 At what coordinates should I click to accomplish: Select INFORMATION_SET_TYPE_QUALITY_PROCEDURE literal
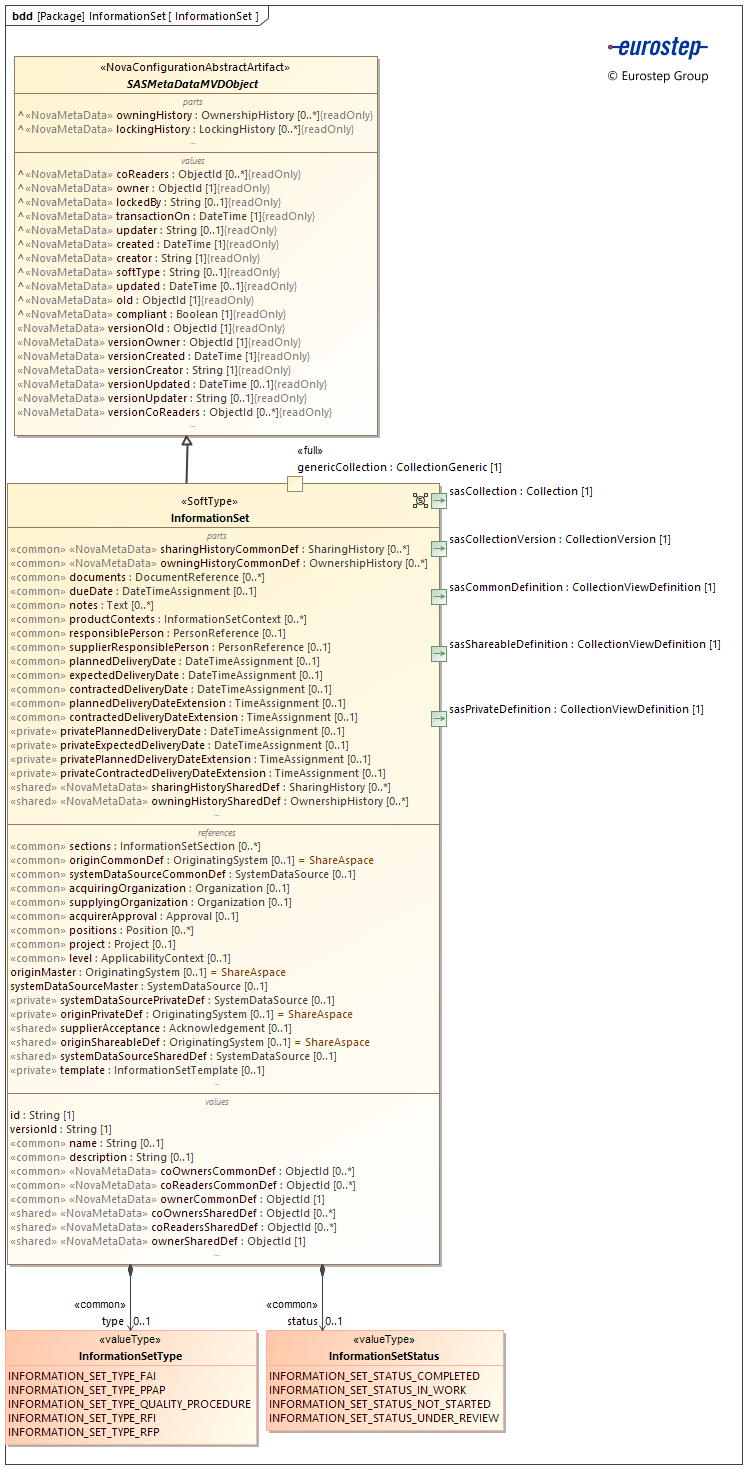click(x=130, y=1404)
